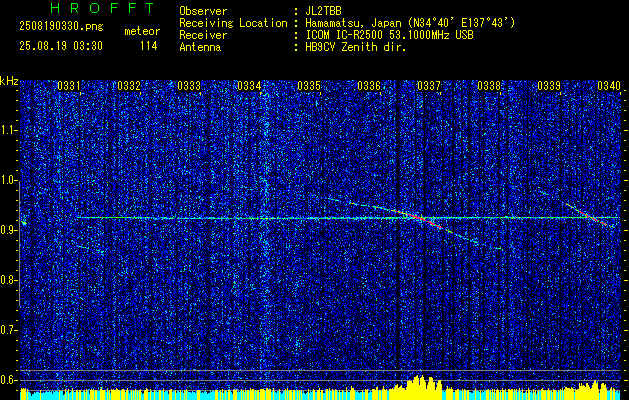The width and height of the screenshot is (629, 400).
Task: Click the Antenna label
Action: tap(200, 47)
